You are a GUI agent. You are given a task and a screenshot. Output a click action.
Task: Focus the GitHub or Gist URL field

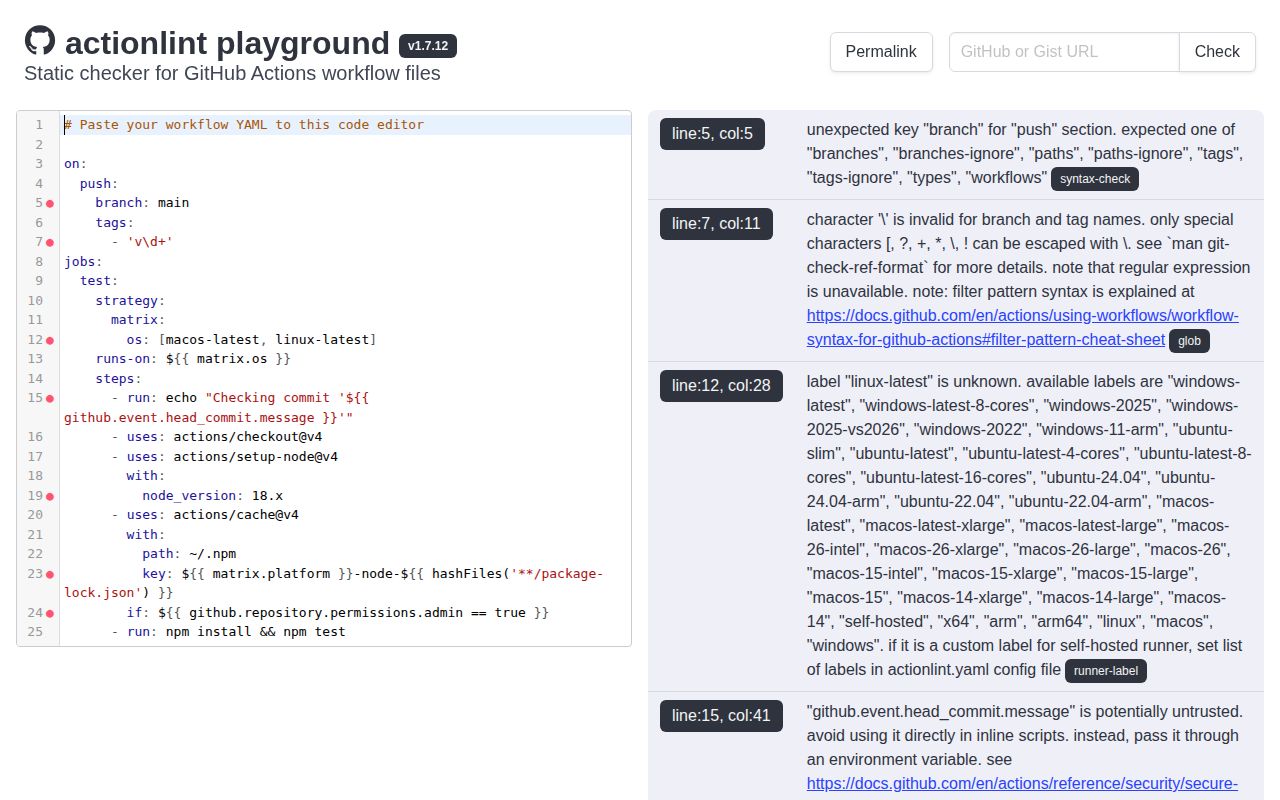(x=1064, y=52)
